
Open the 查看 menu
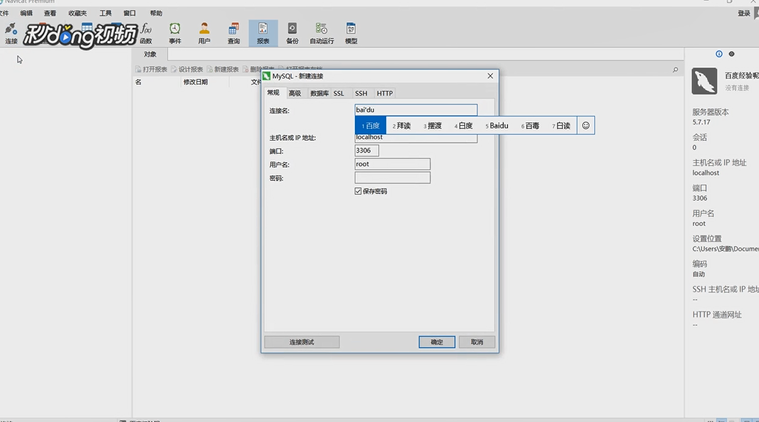(50, 13)
